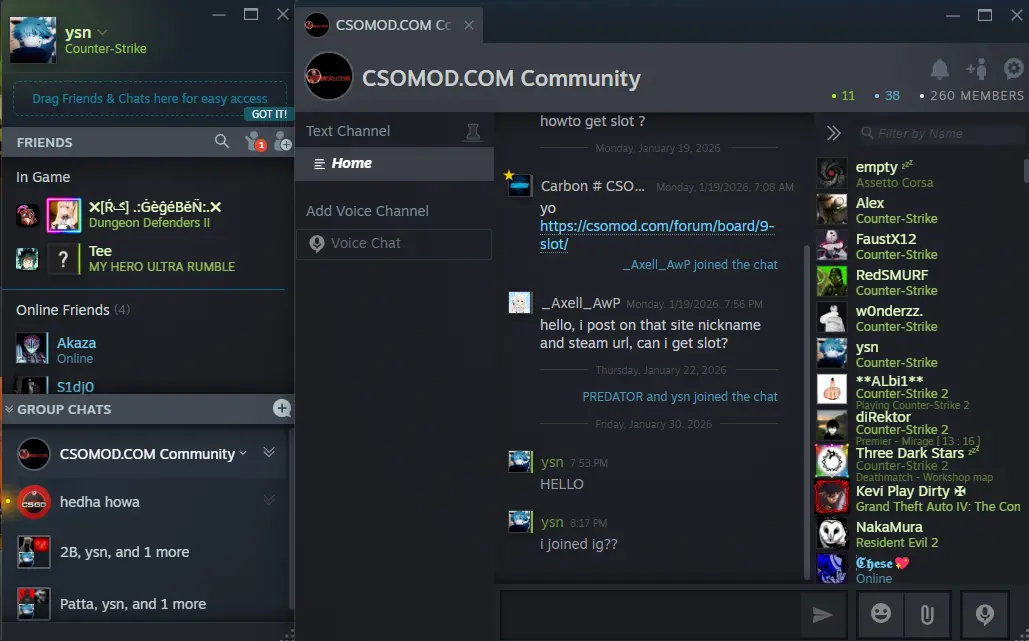
Task: Open ysn status dropdown arrow
Action: [x=102, y=32]
